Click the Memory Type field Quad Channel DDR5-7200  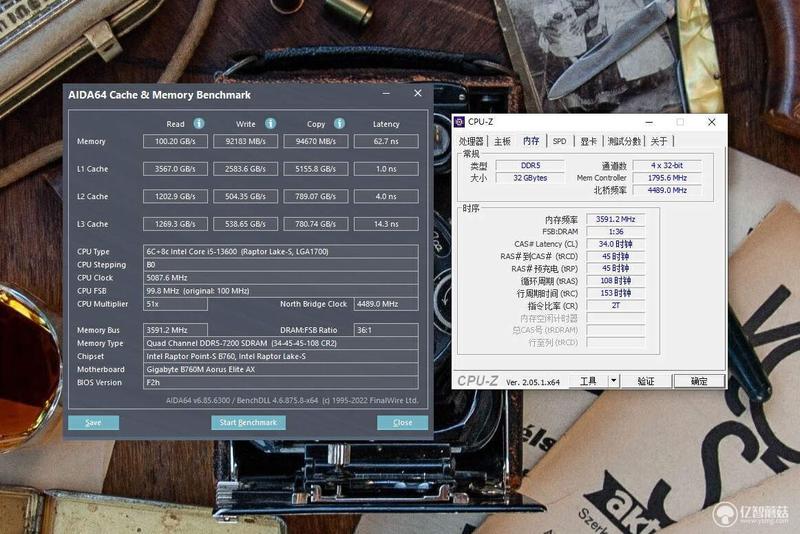[281, 343]
